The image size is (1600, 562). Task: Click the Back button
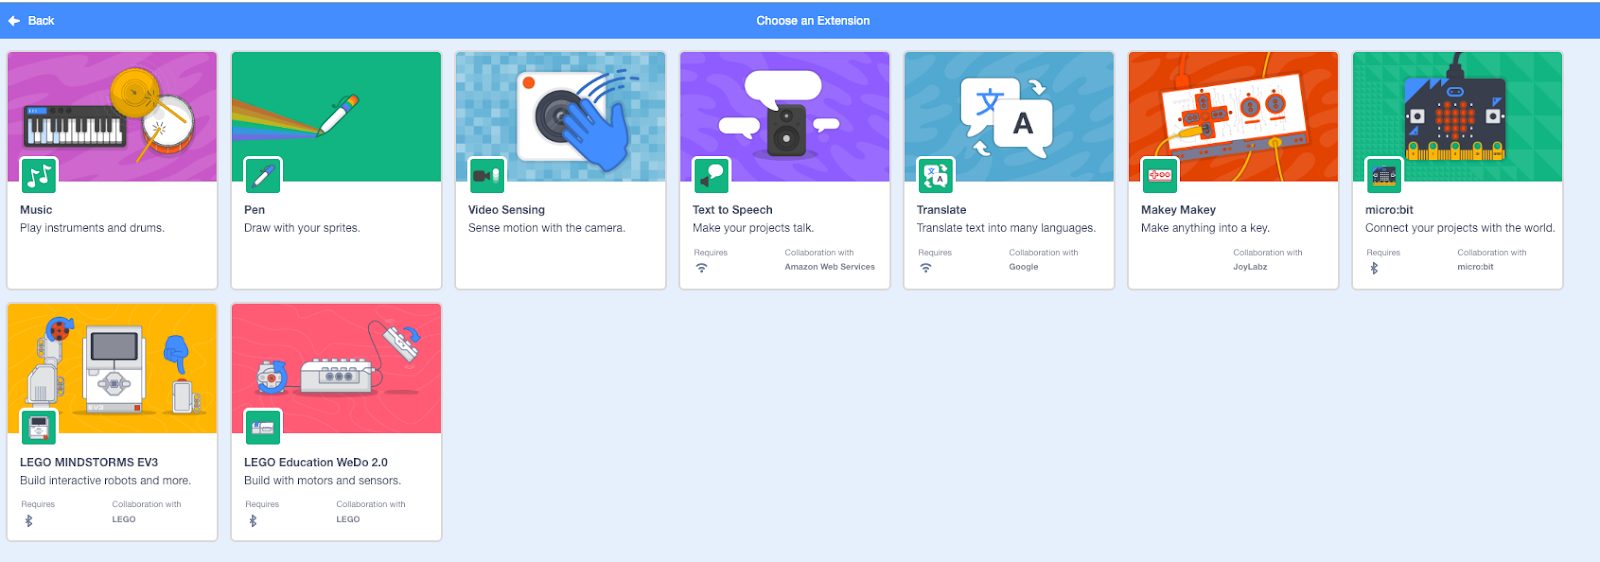click(31, 20)
